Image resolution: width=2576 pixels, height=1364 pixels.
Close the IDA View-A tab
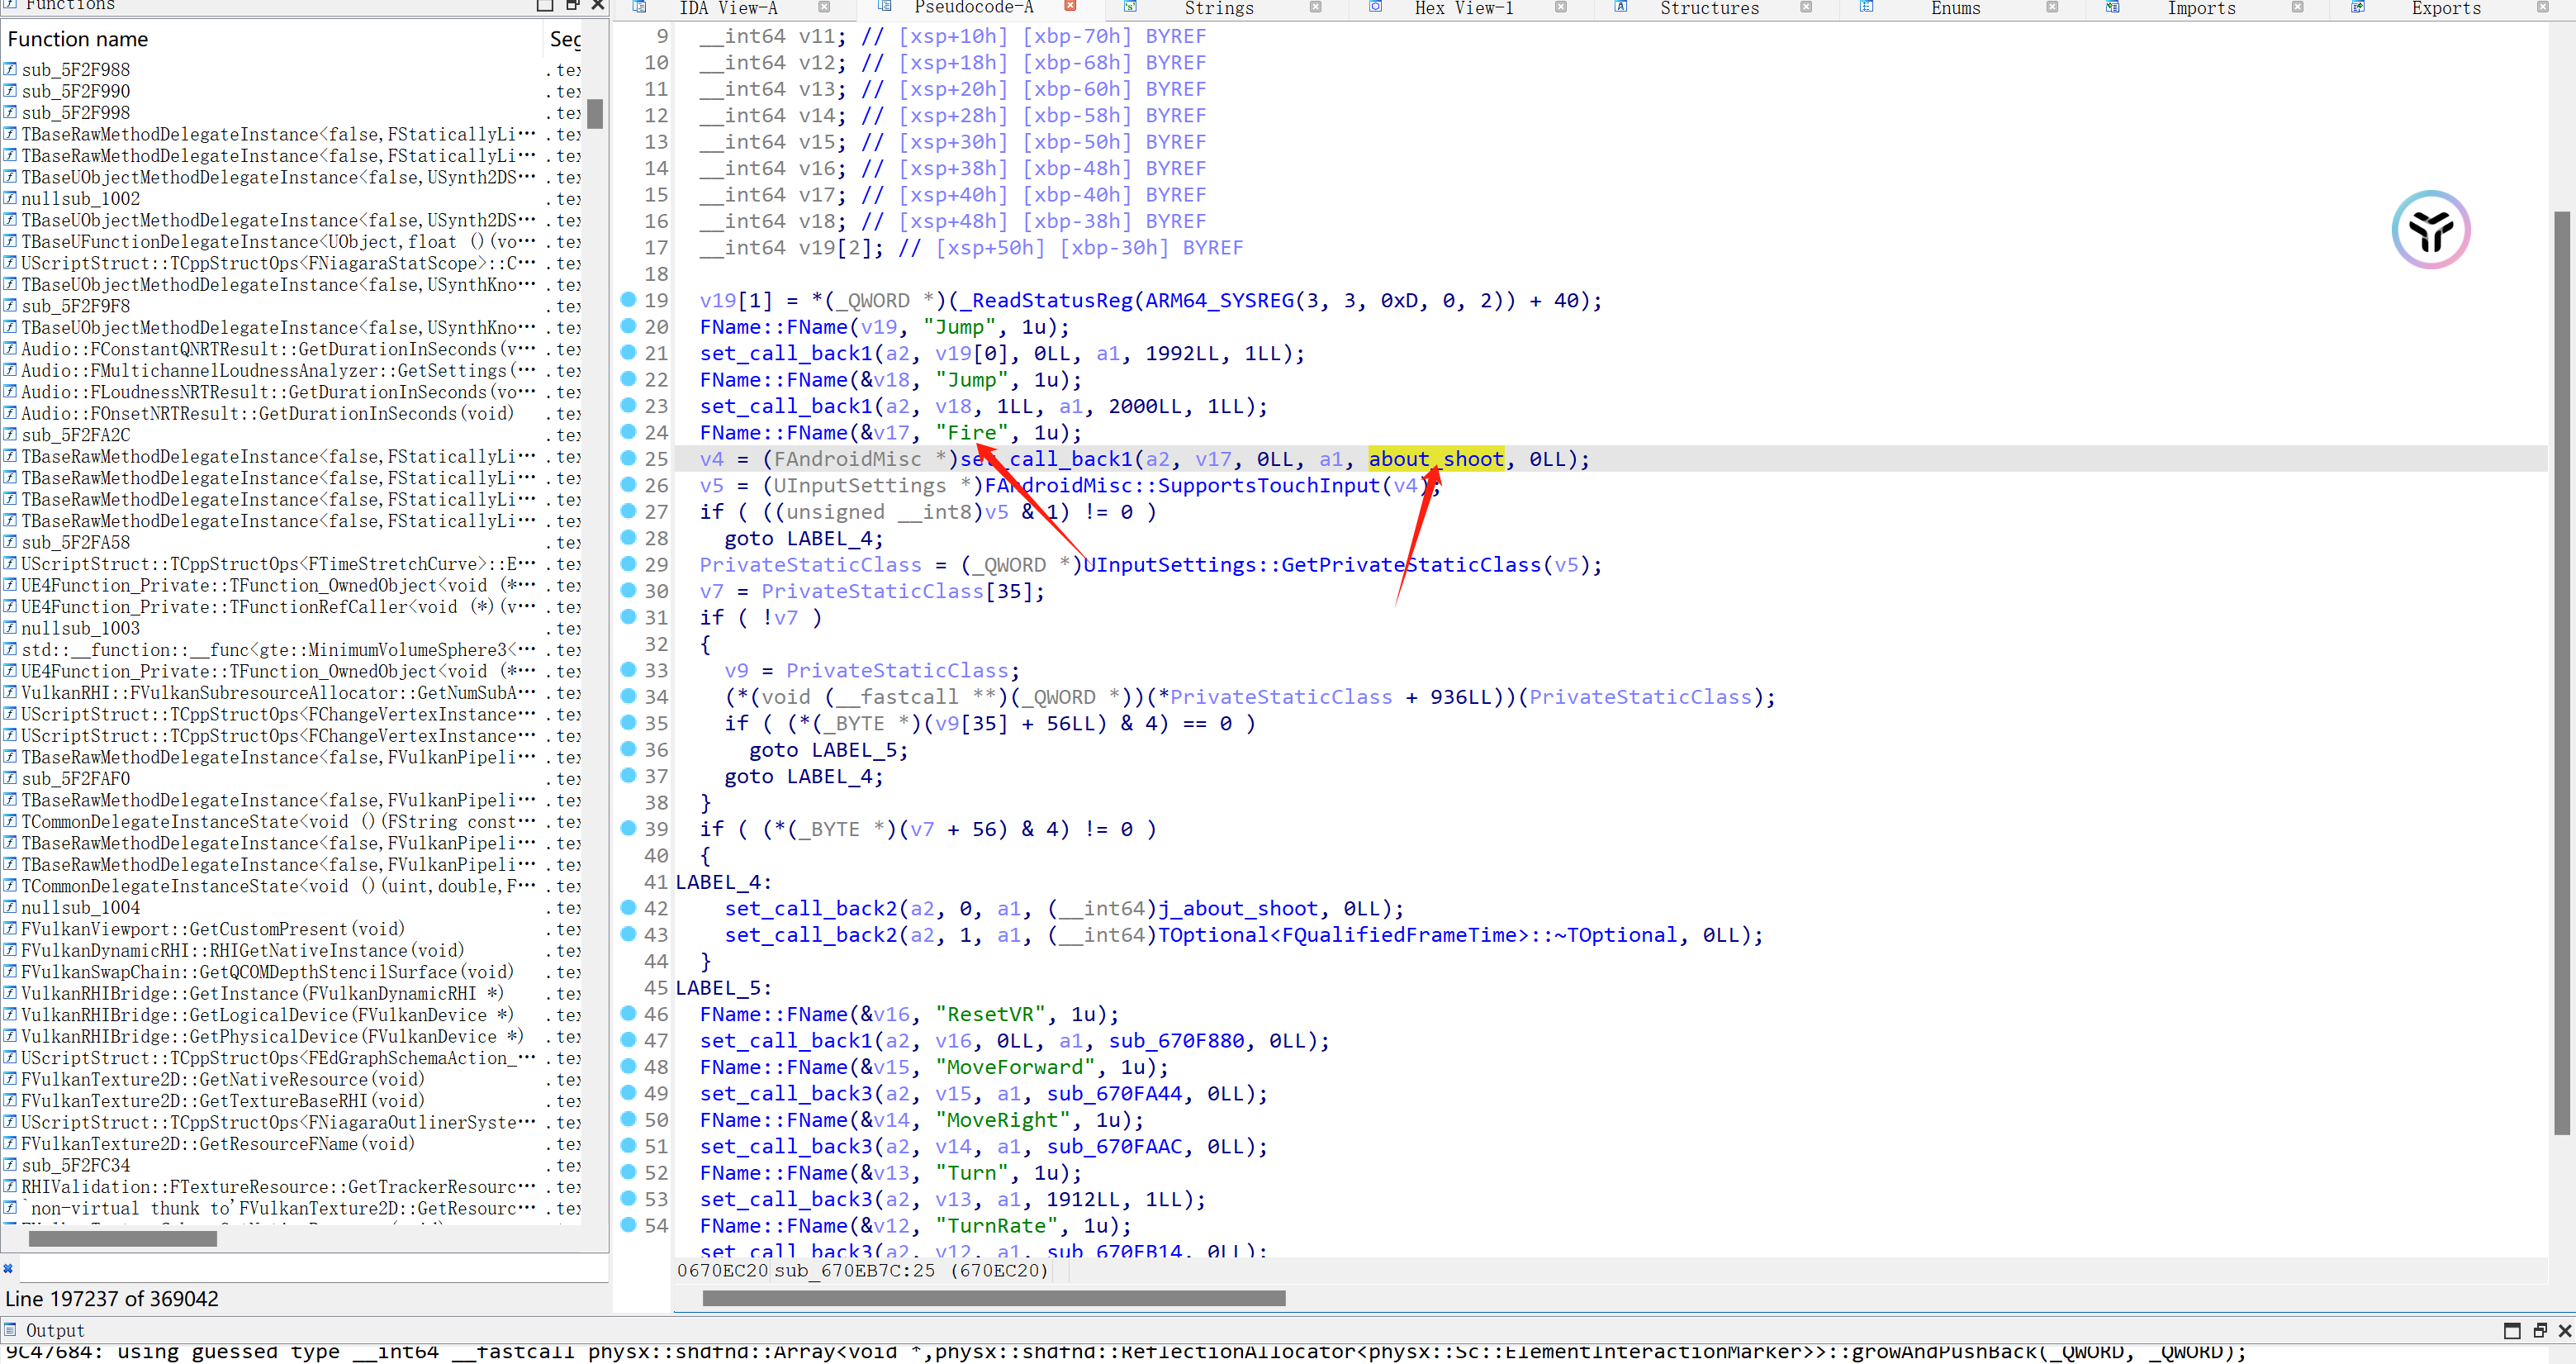tap(824, 7)
